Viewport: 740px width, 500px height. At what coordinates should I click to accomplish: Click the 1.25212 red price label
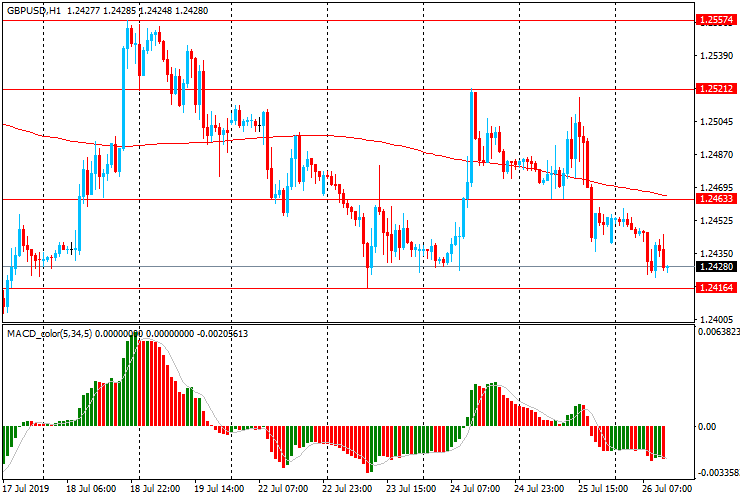click(x=716, y=89)
